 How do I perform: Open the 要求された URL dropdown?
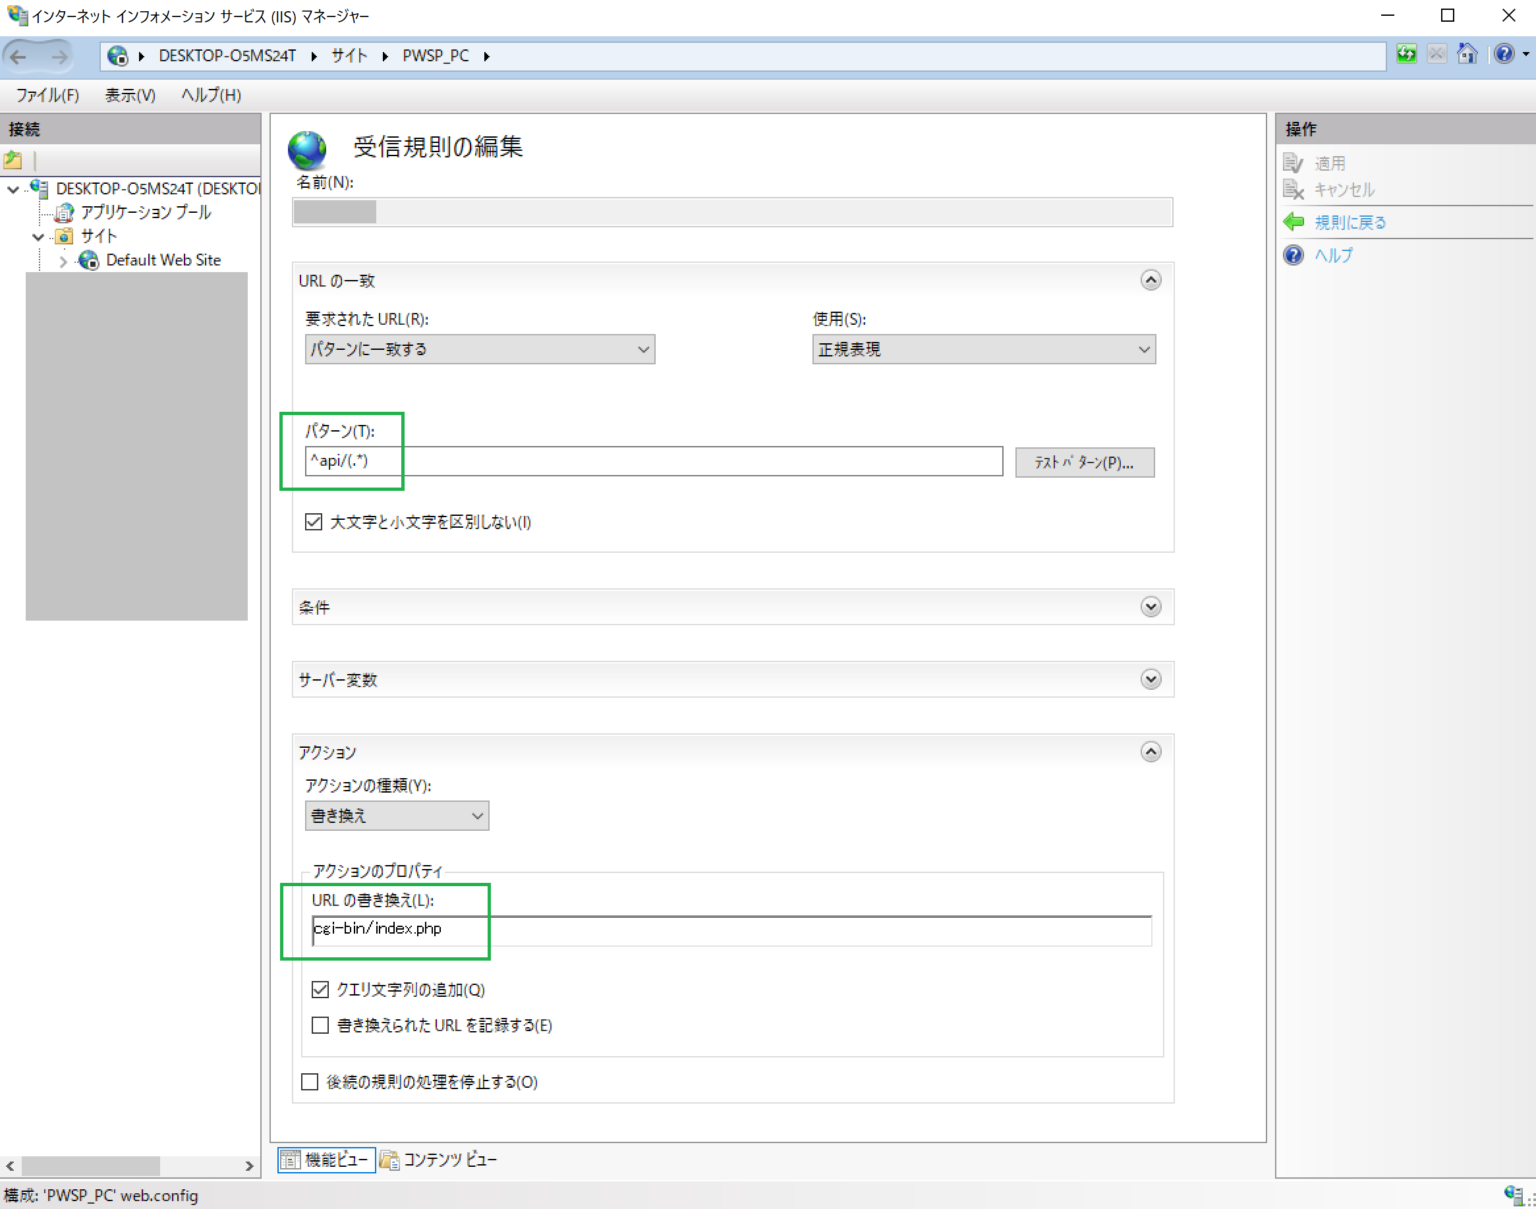point(479,349)
